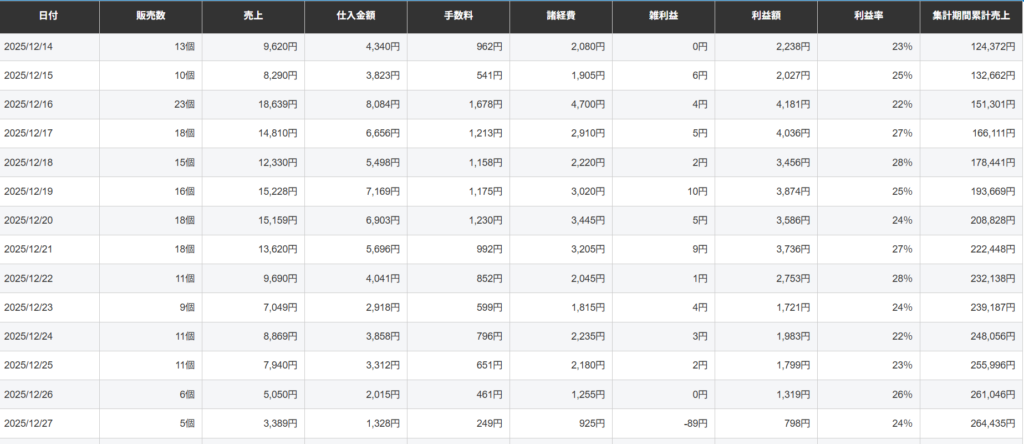The width and height of the screenshot is (1024, 444).
Task: Select the 利益額 column header
Action: tap(765, 17)
